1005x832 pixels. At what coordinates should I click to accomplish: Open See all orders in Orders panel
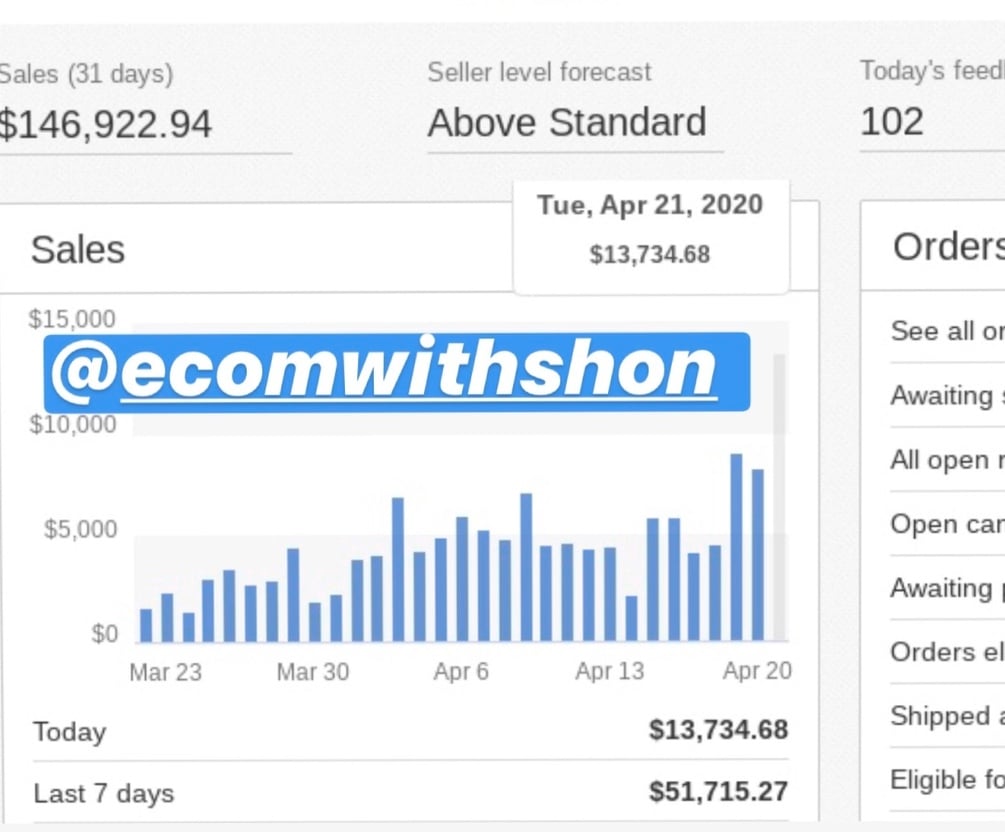point(945,331)
